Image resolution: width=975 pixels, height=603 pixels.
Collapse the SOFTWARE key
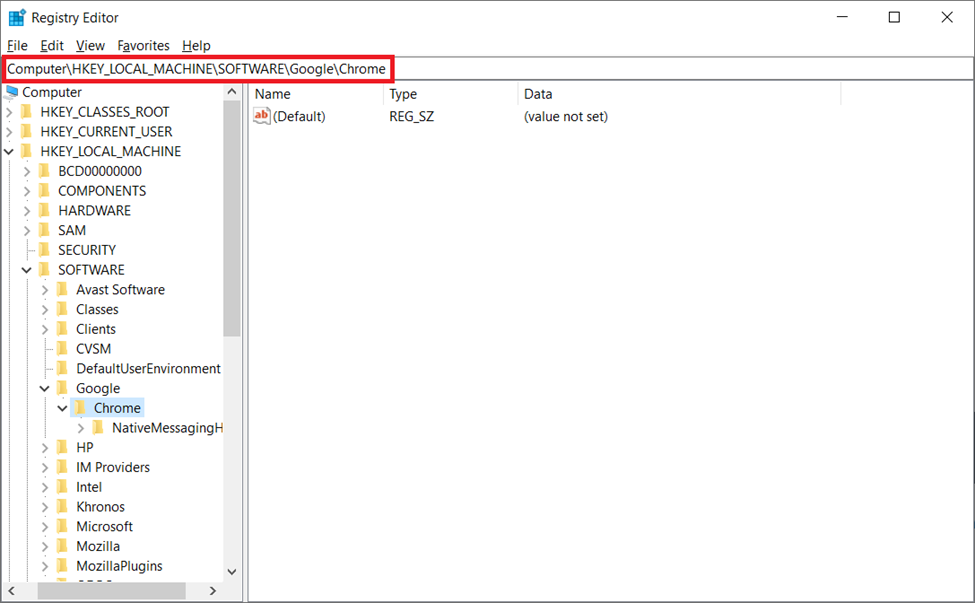coord(27,270)
